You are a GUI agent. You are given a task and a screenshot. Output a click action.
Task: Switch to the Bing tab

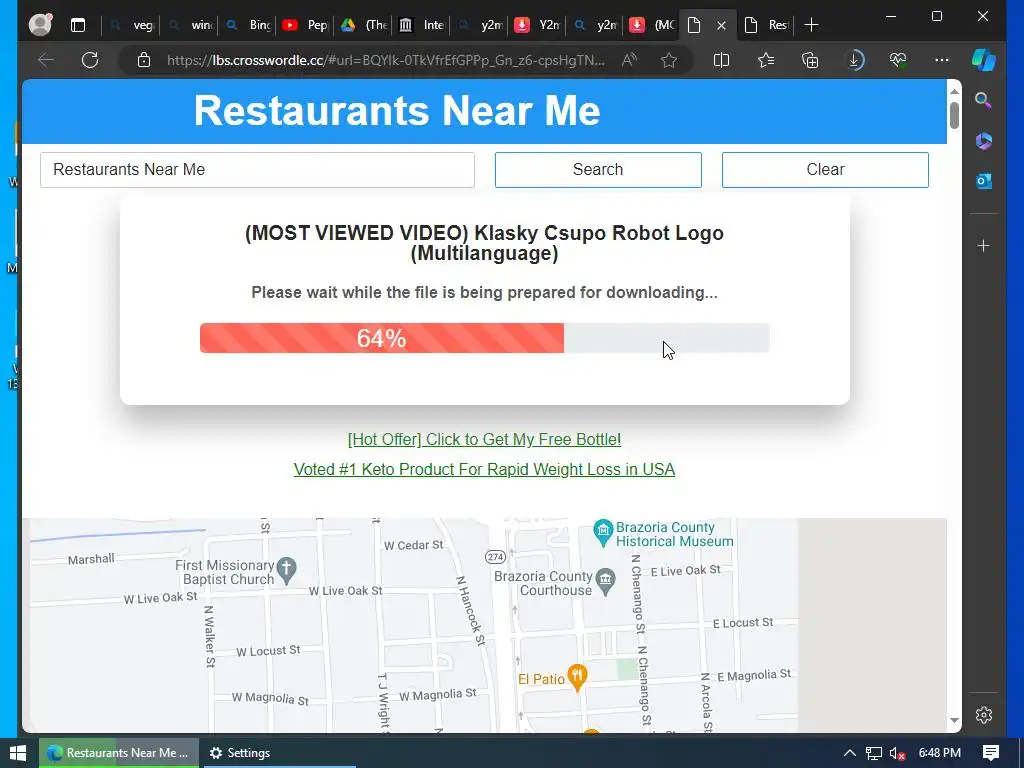point(247,25)
